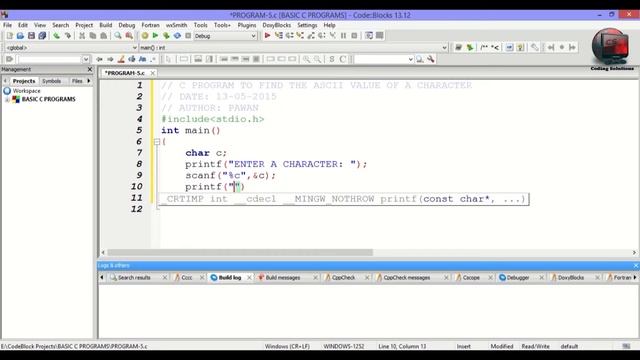Open the Build menu
The height and width of the screenshot is (360, 640).
pyautogui.click(x=106, y=25)
